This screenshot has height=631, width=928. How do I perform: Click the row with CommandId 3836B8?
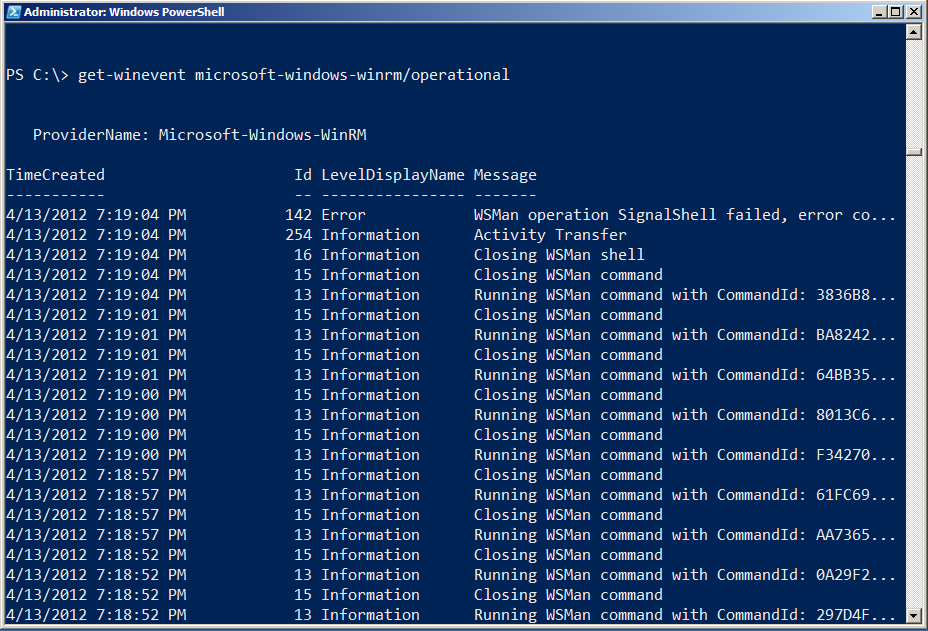(684, 295)
